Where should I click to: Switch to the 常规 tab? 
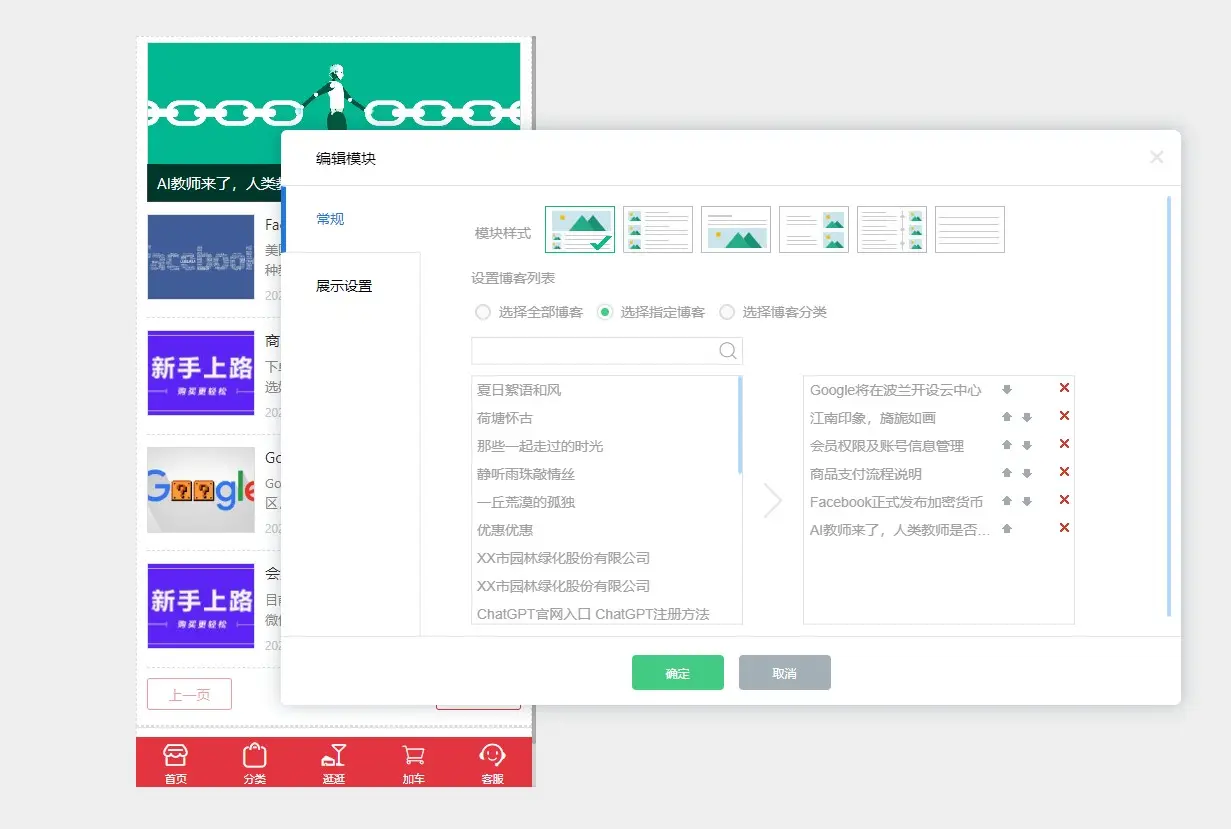330,219
